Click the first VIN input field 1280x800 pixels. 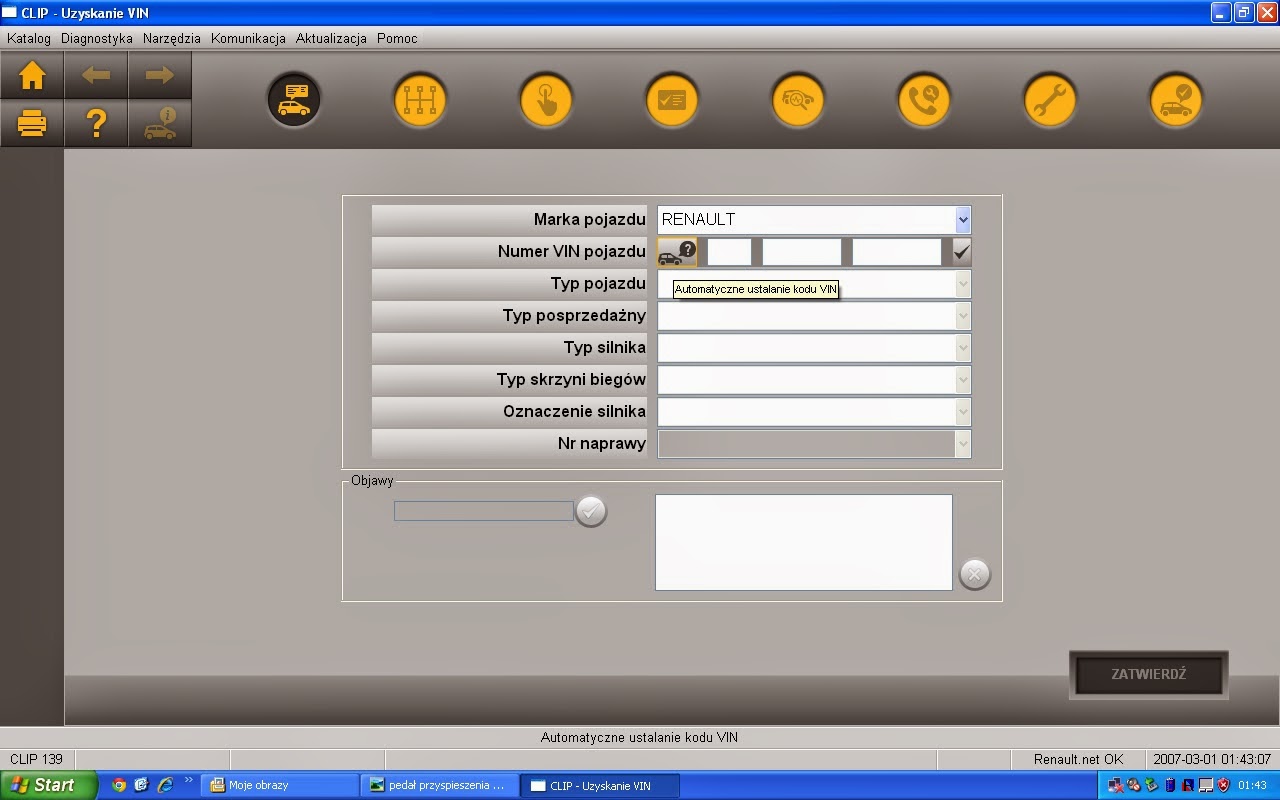point(729,252)
